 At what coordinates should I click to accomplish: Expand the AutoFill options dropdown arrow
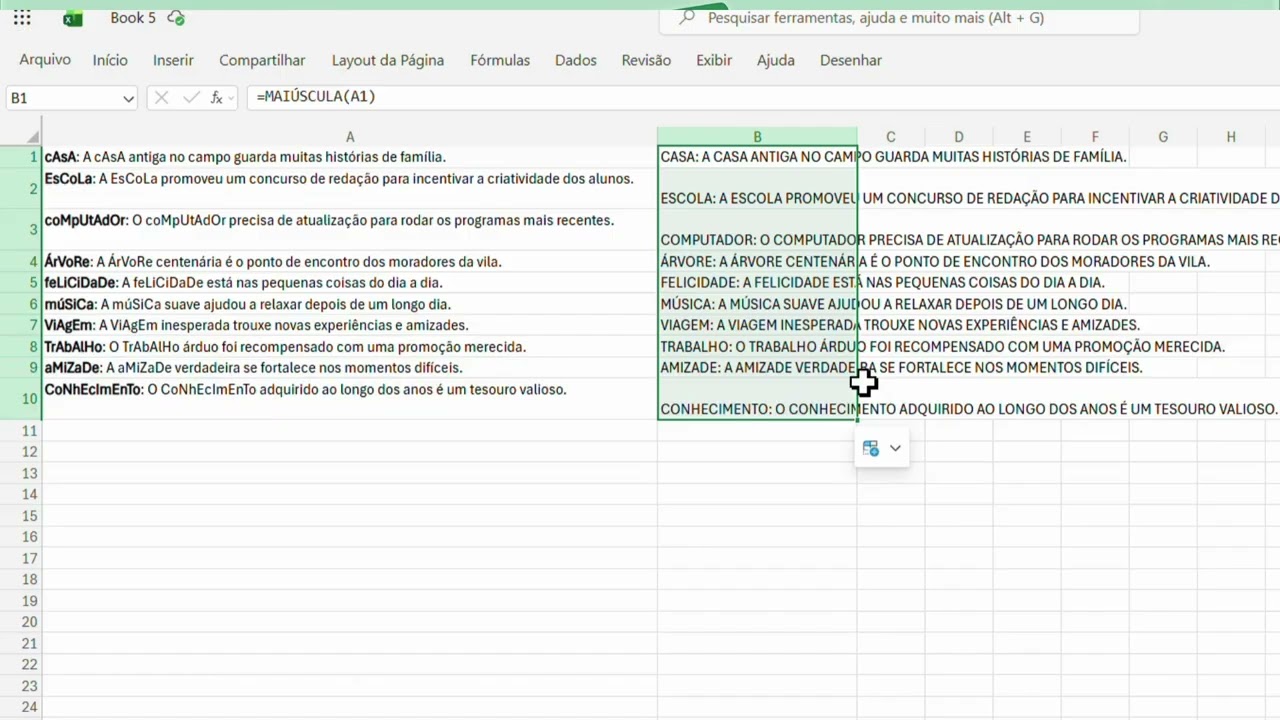[x=895, y=448]
